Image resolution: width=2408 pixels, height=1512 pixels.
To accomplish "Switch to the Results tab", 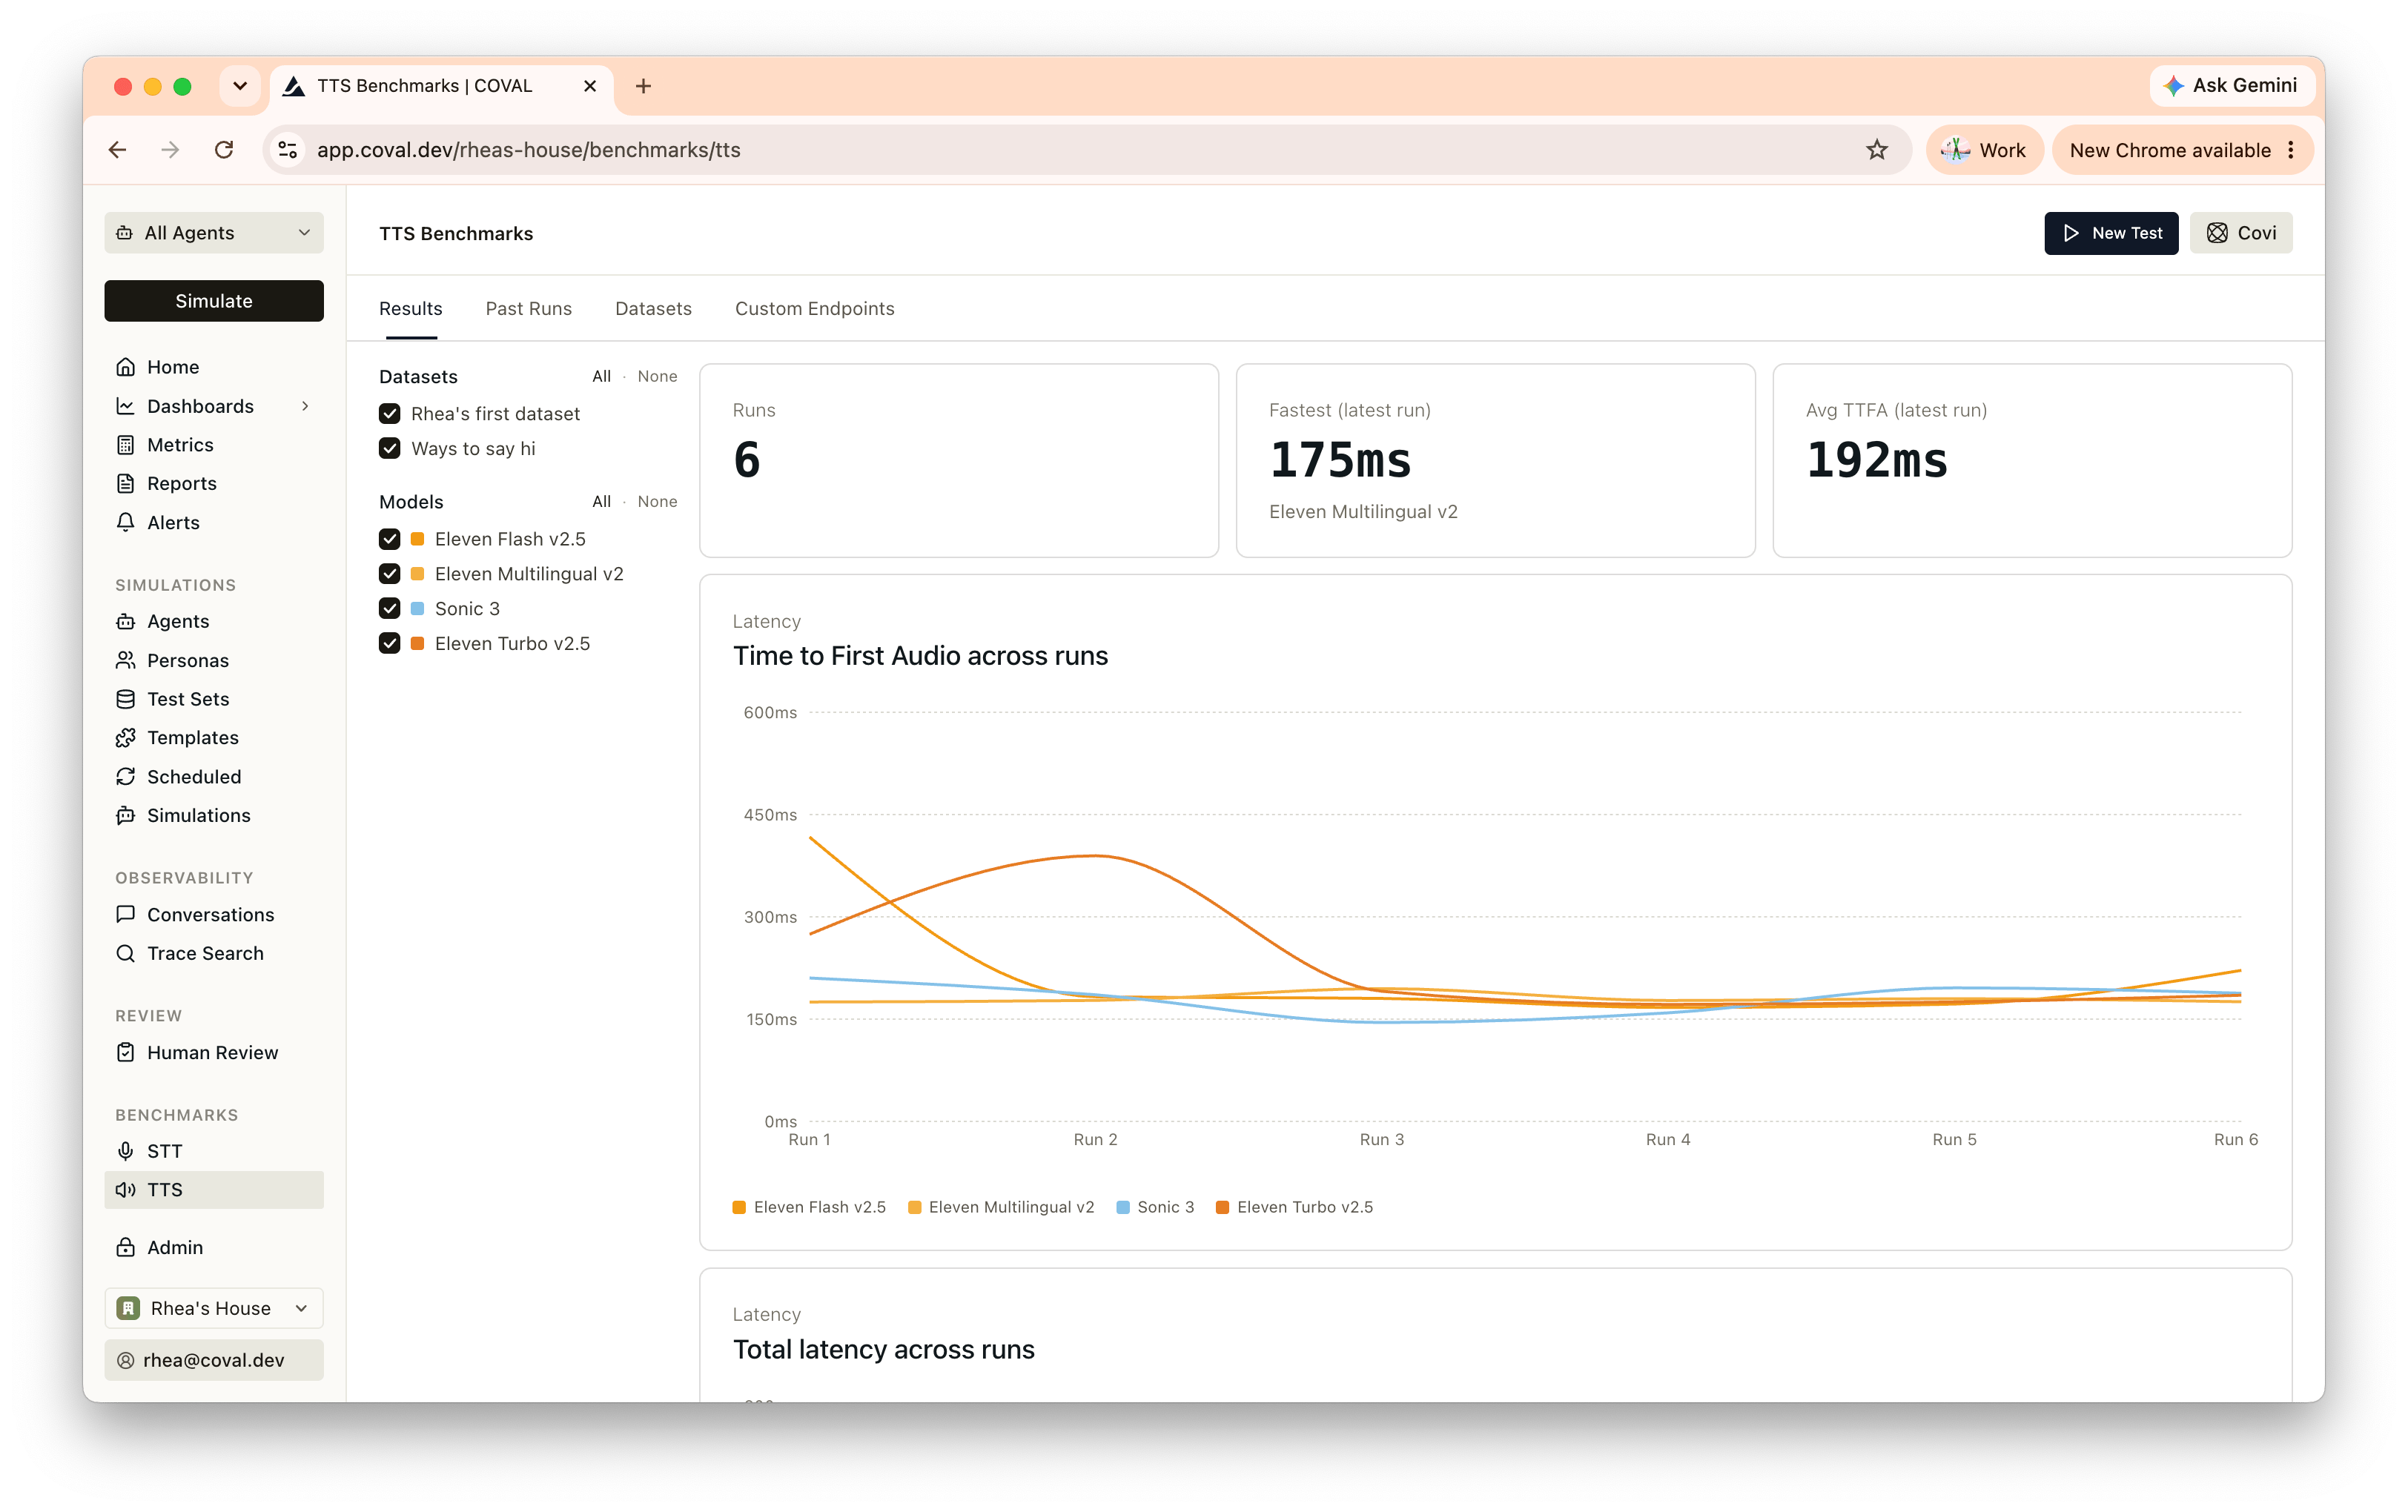I will [410, 309].
